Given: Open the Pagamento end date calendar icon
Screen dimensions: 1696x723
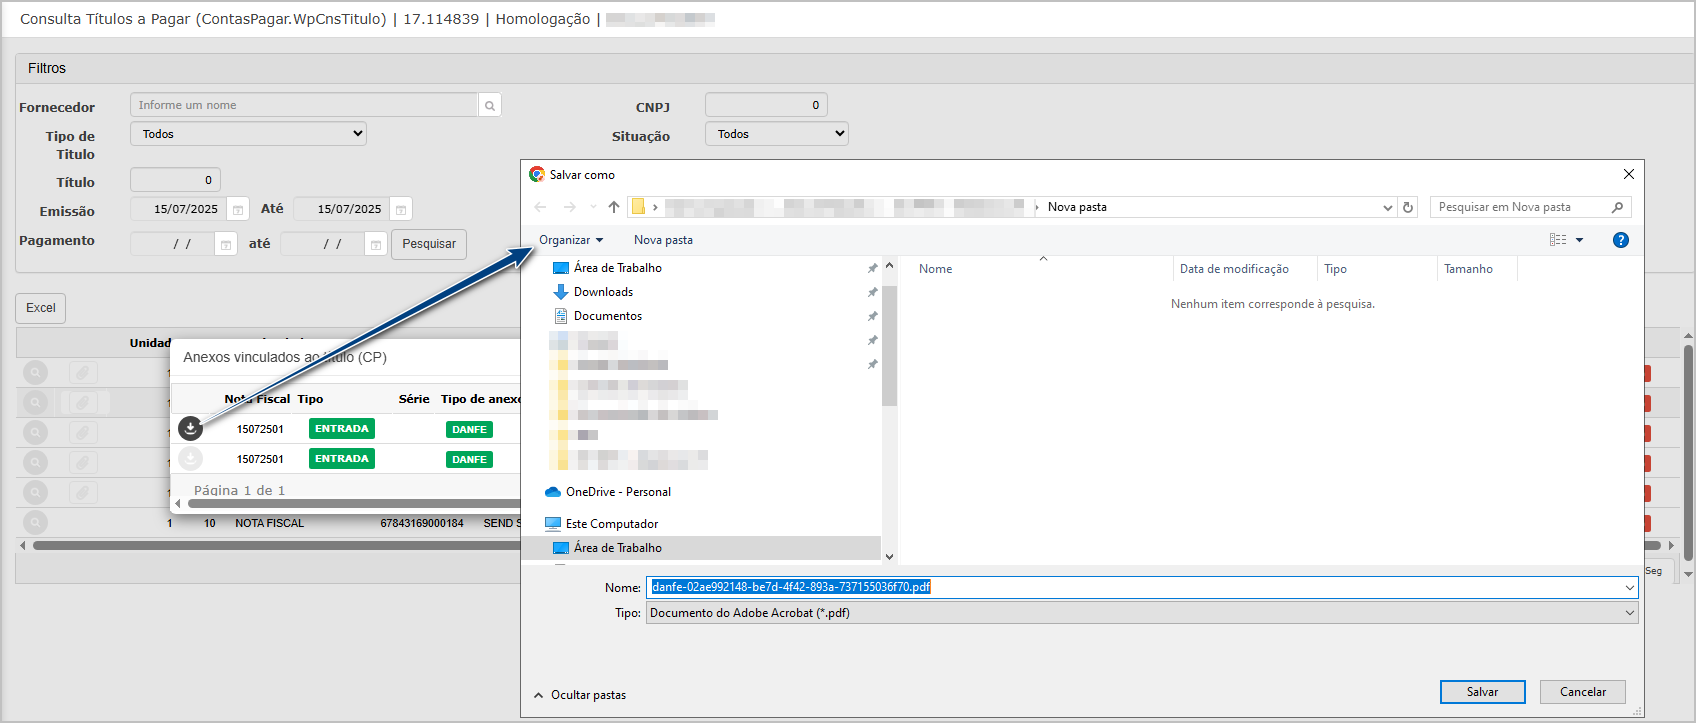Looking at the screenshot, I should [x=376, y=244].
